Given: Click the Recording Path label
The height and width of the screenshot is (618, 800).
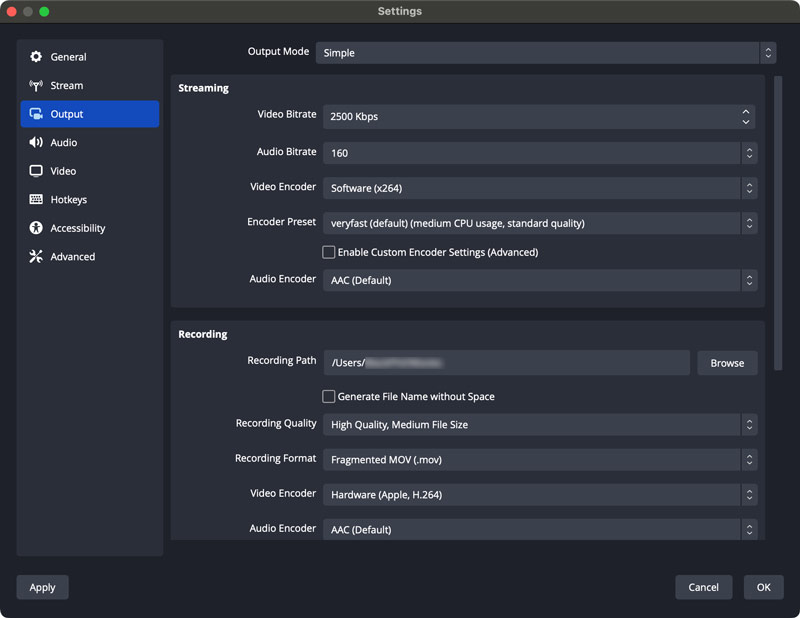Looking at the screenshot, I should [282, 360].
